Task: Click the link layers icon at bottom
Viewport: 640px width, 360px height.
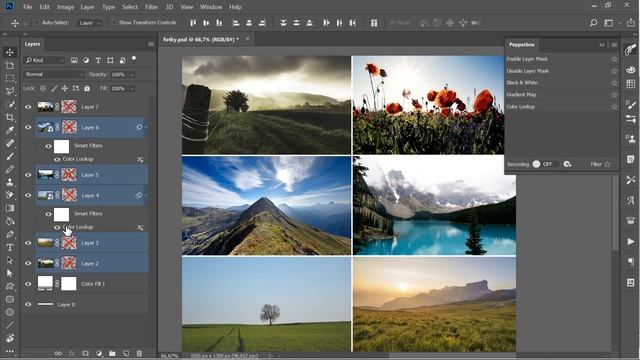Action: coord(58,353)
